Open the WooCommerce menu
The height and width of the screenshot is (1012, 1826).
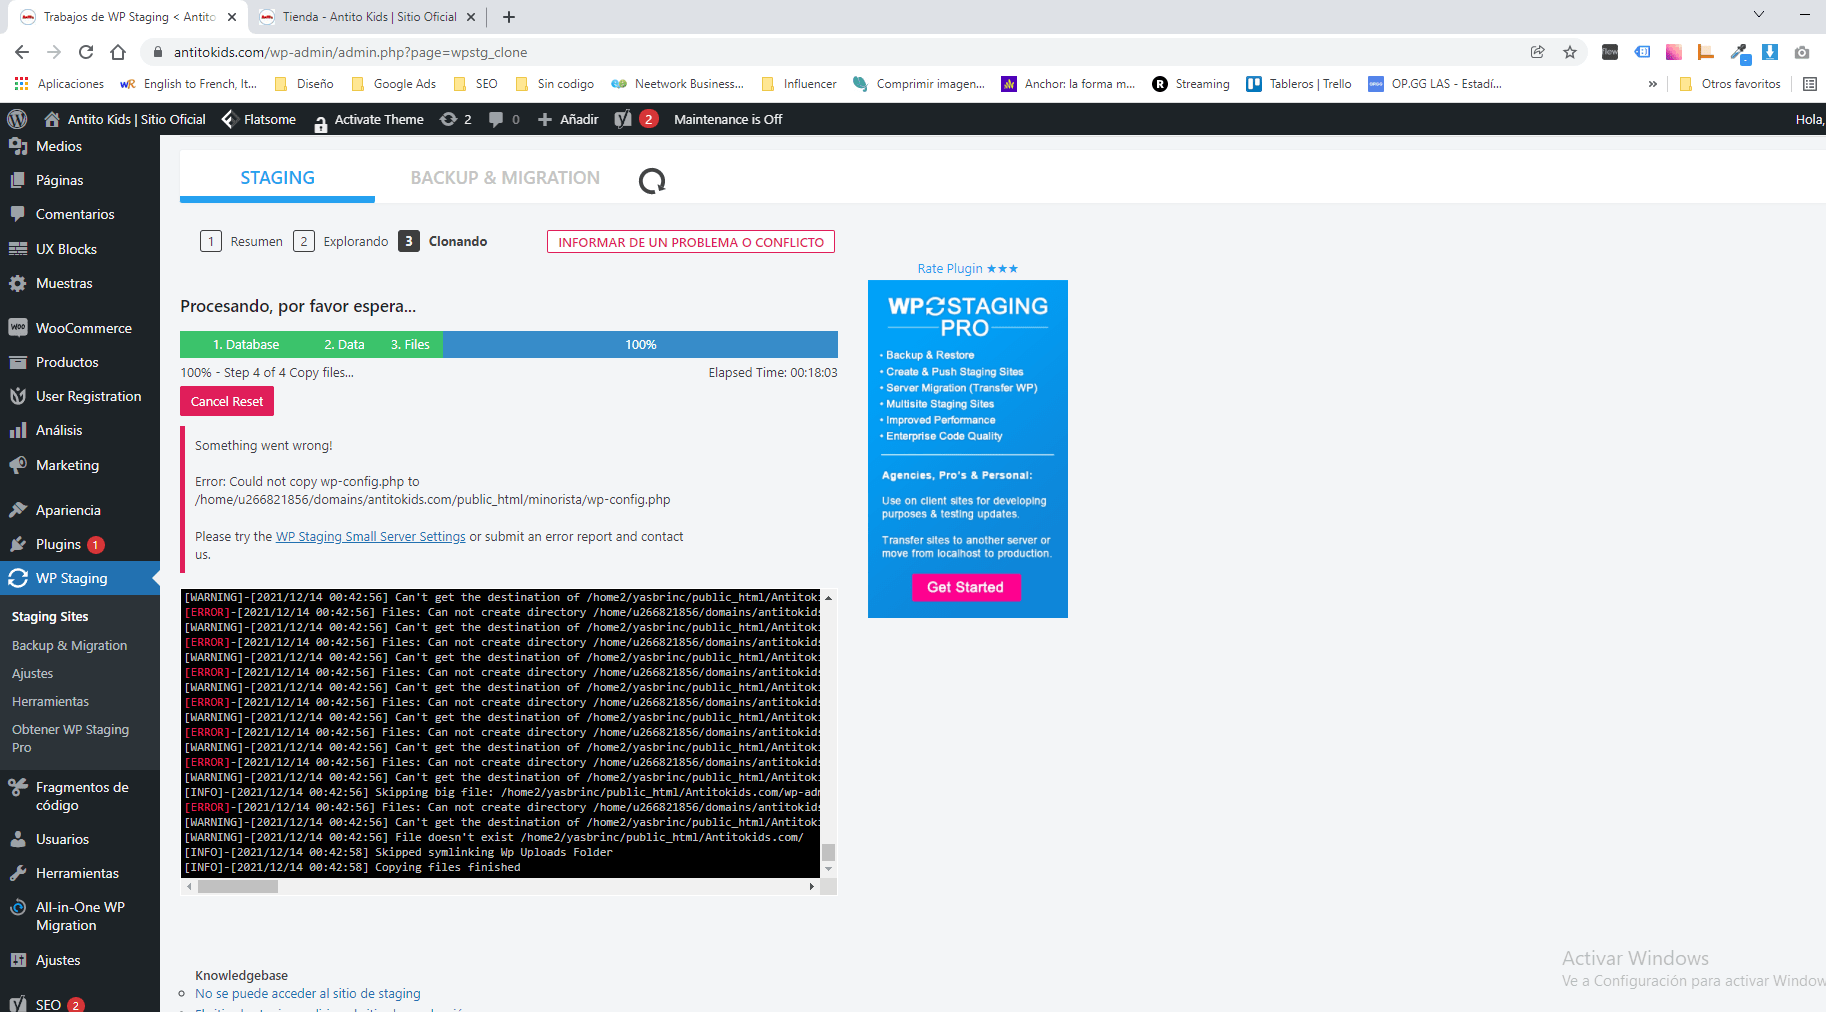pyautogui.click(x=83, y=328)
